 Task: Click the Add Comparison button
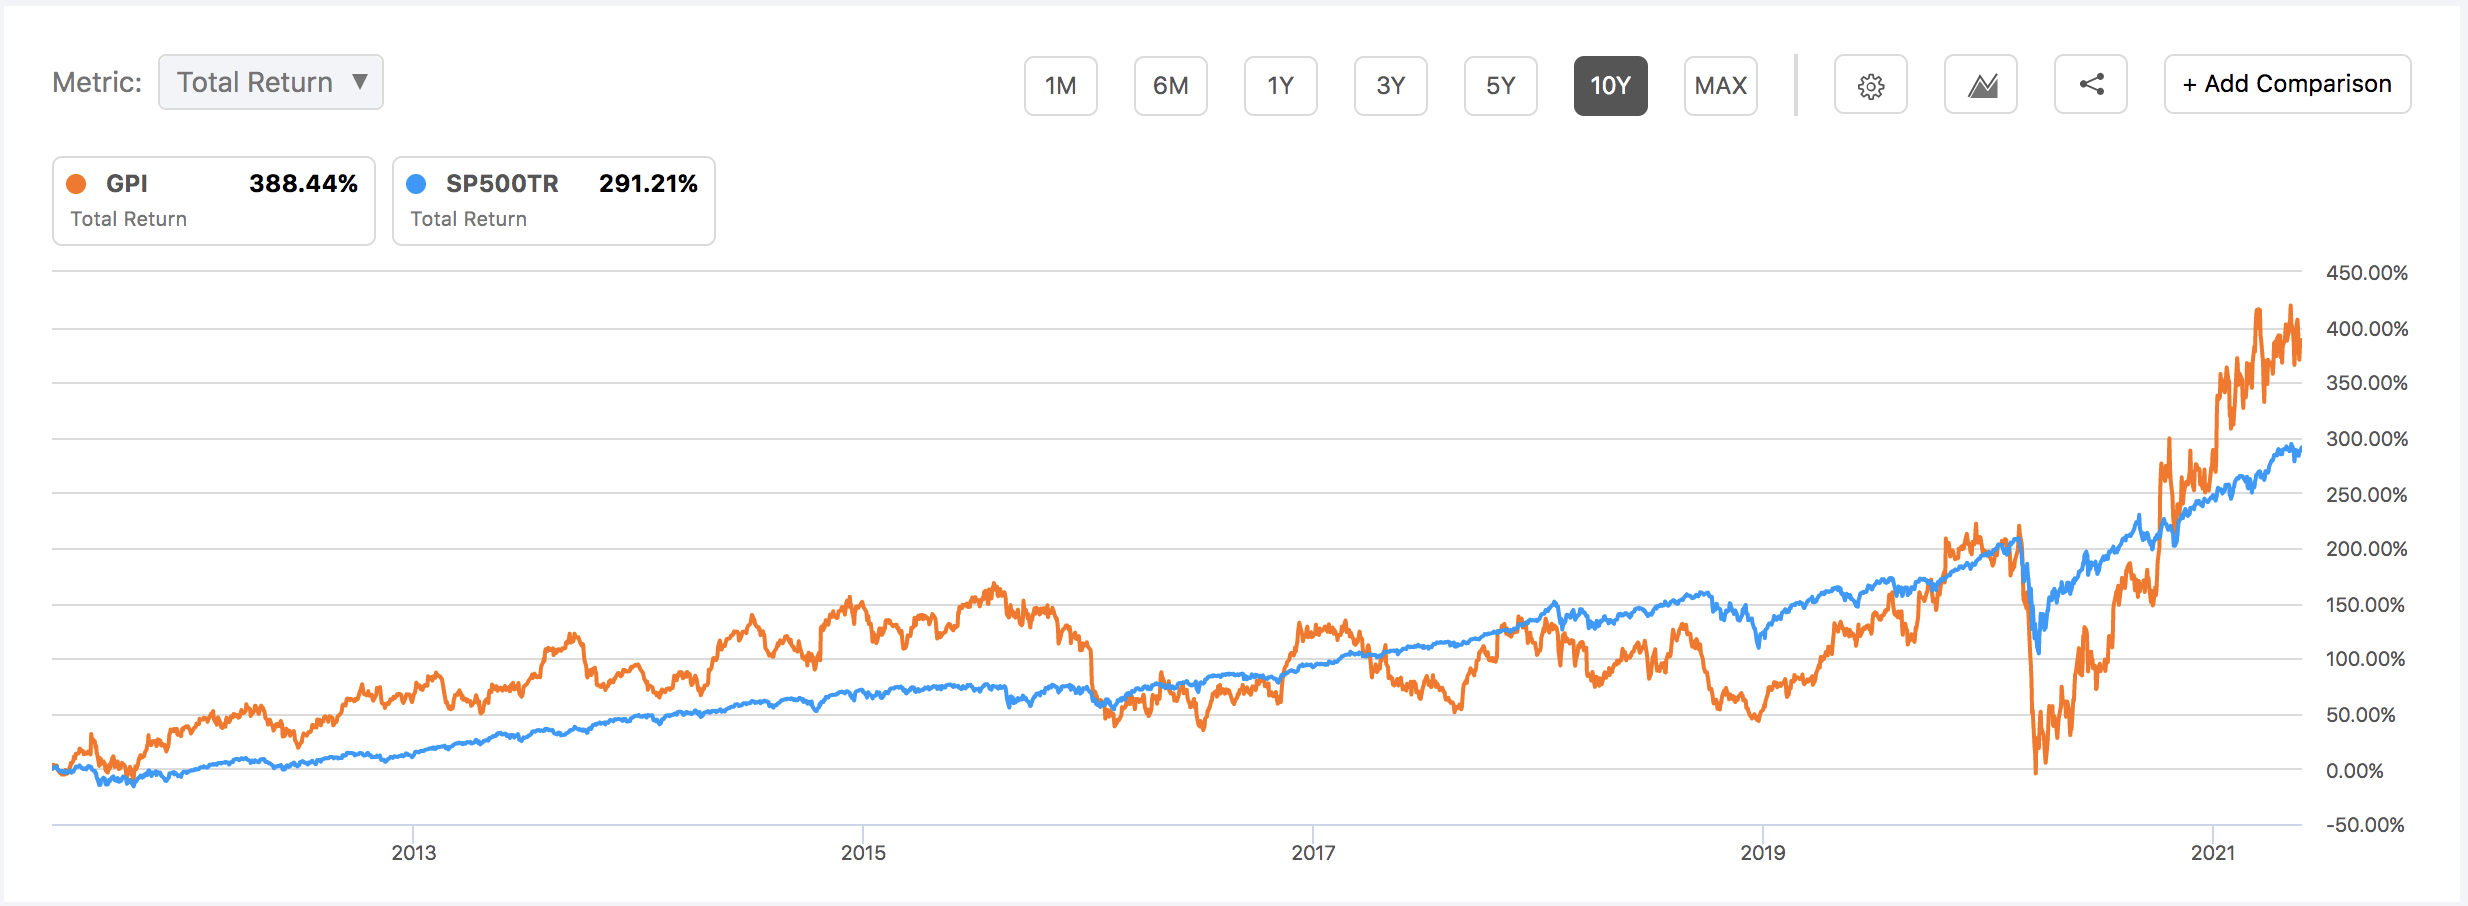(2287, 84)
